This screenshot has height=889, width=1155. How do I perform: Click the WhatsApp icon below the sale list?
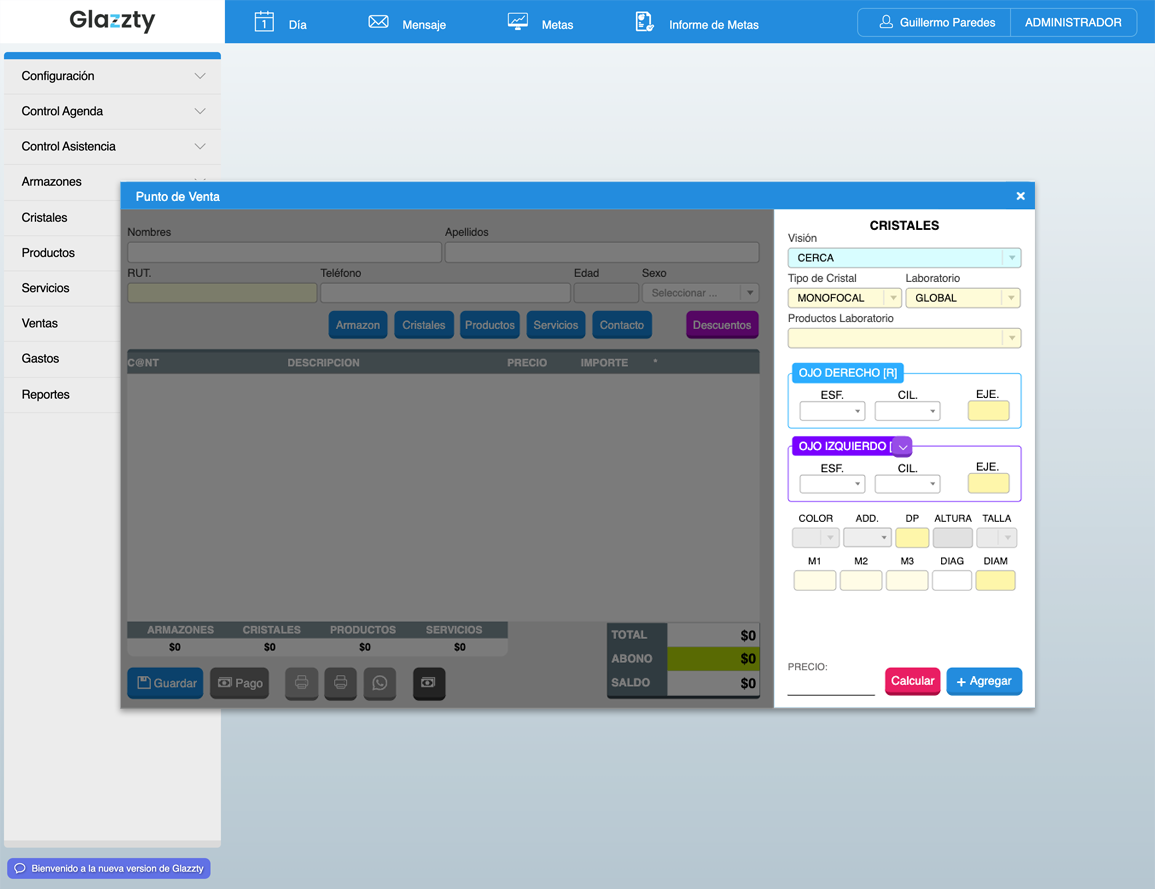pyautogui.click(x=379, y=684)
